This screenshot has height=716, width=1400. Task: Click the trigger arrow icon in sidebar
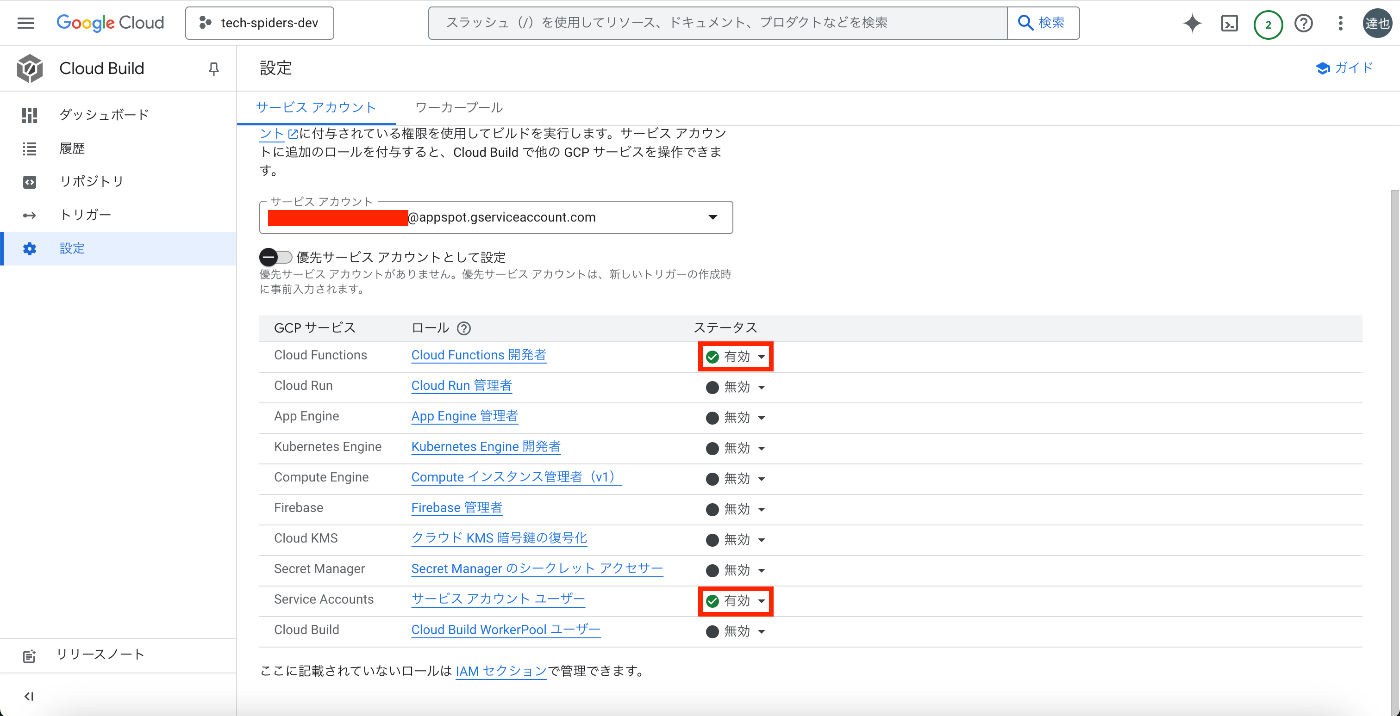[29, 215]
